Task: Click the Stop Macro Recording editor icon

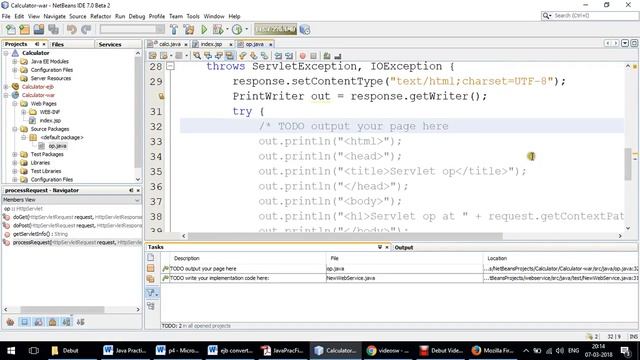Action: (313, 56)
